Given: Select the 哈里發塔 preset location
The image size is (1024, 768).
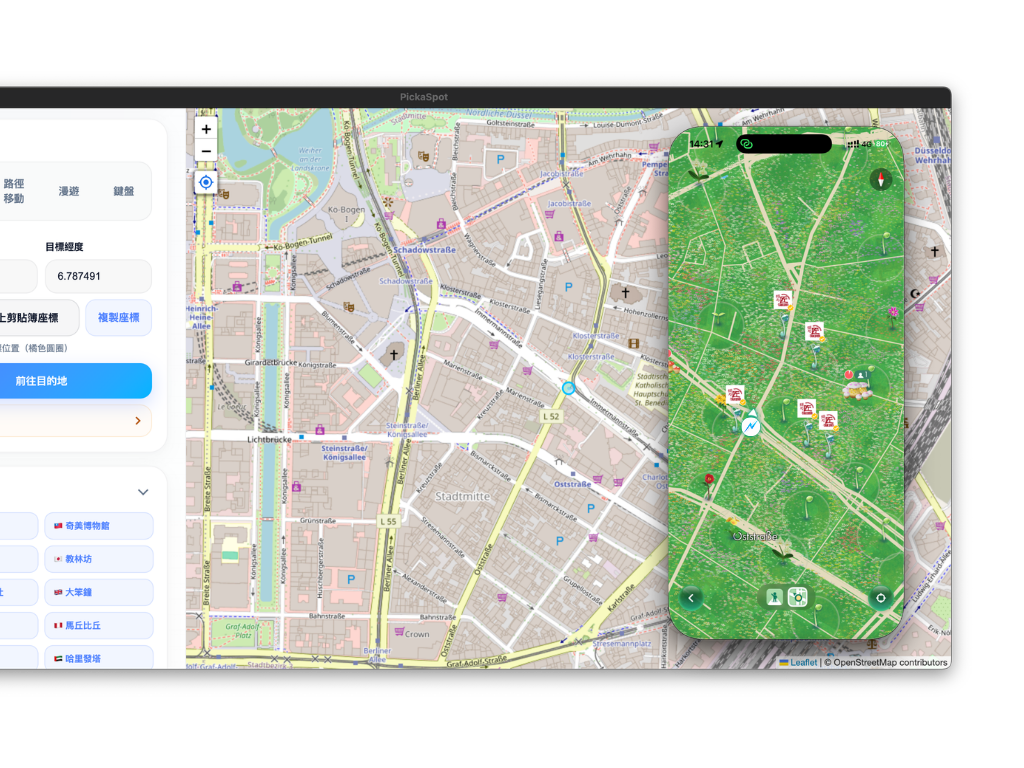Looking at the screenshot, I should click(x=99, y=658).
